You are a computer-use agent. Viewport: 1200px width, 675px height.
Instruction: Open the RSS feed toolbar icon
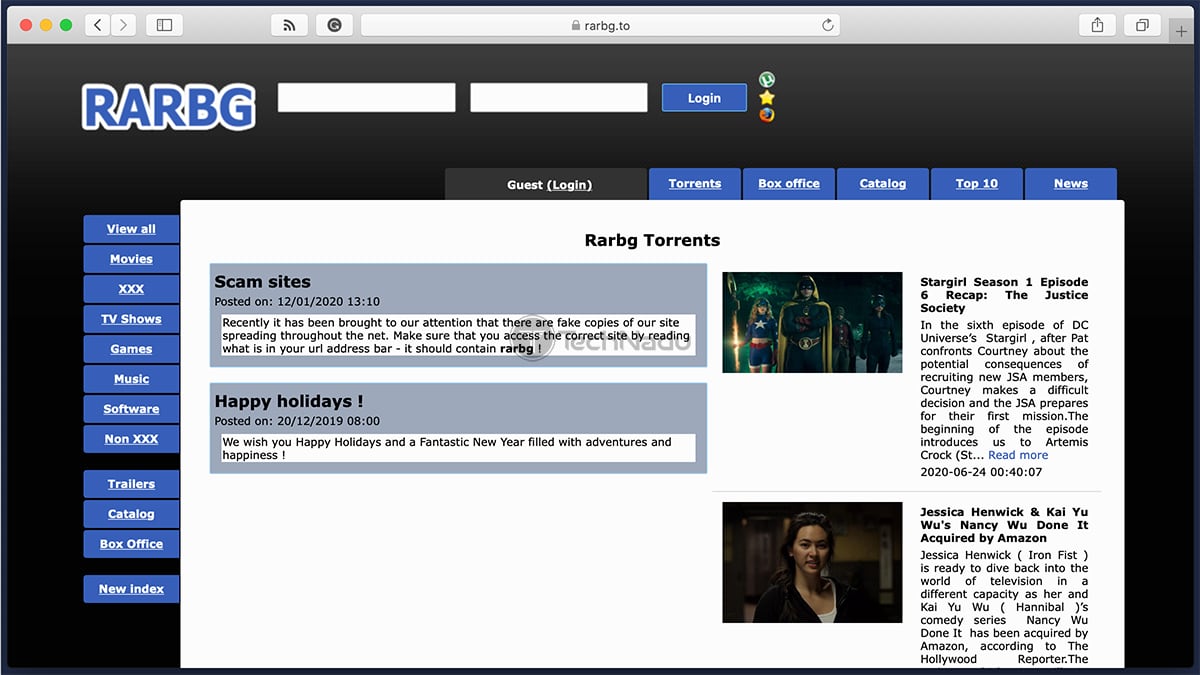coord(289,25)
